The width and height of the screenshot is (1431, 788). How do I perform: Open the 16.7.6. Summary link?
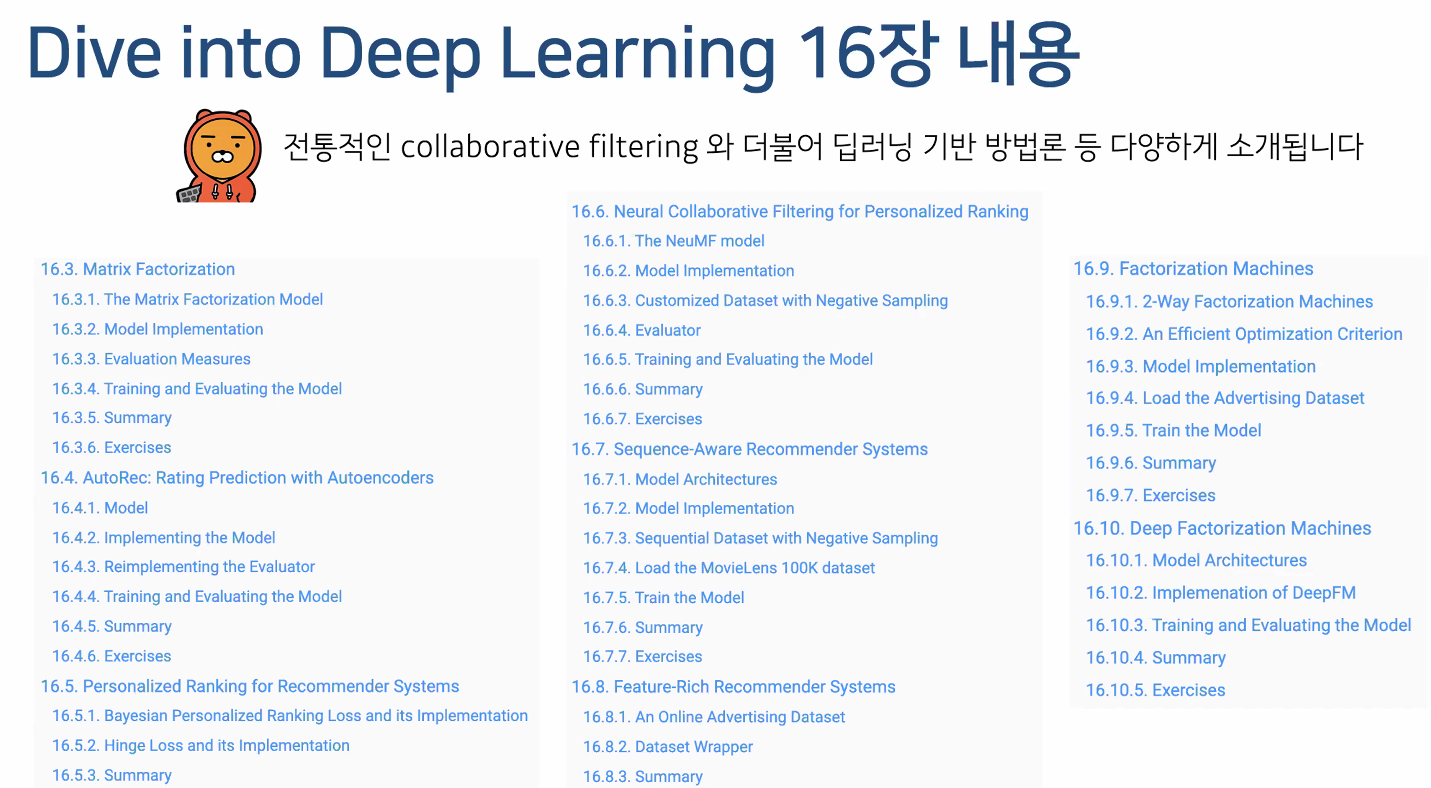(643, 628)
